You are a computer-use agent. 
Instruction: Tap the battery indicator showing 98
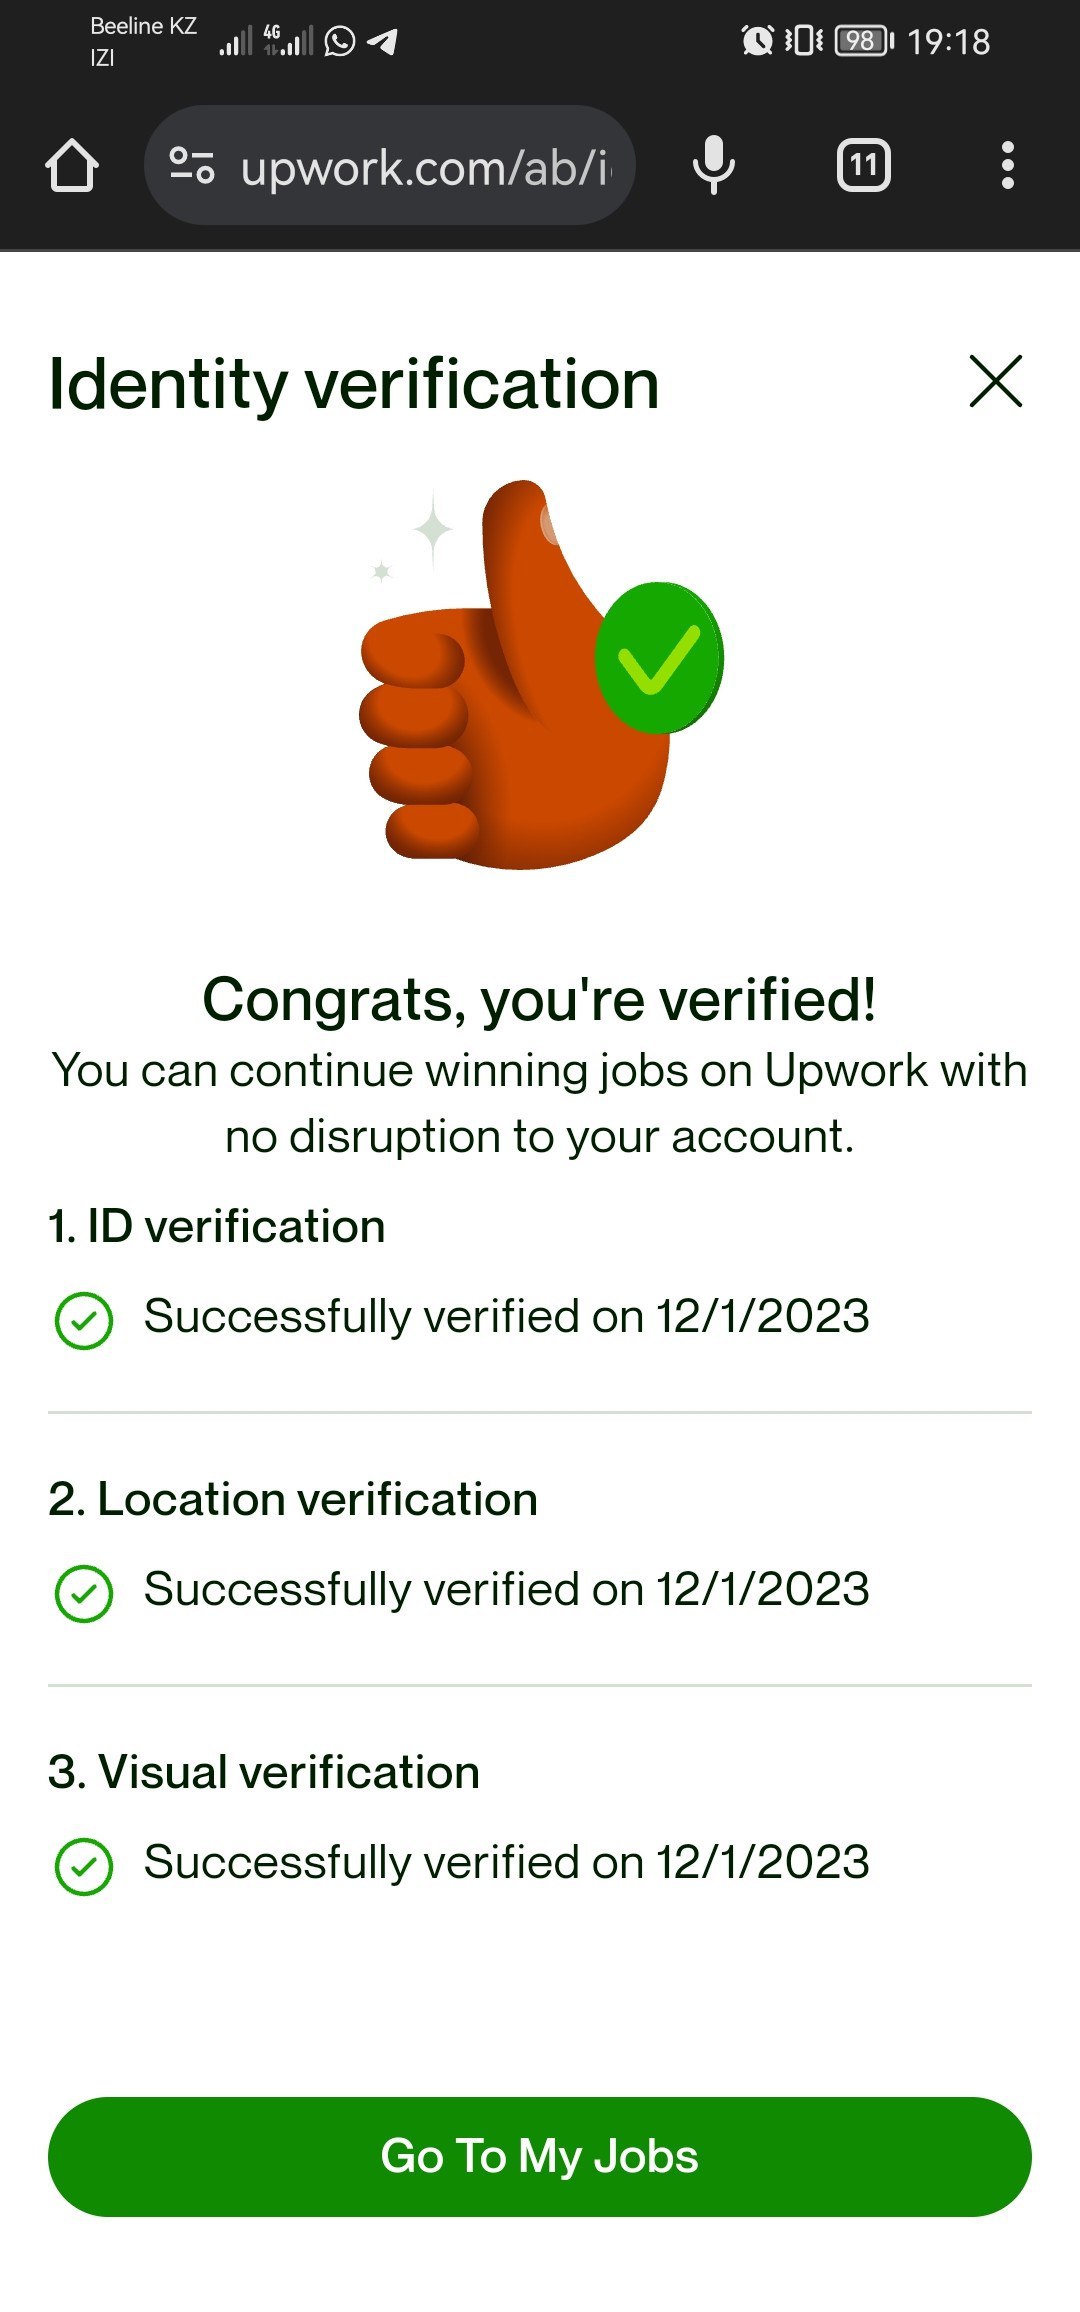pos(863,41)
